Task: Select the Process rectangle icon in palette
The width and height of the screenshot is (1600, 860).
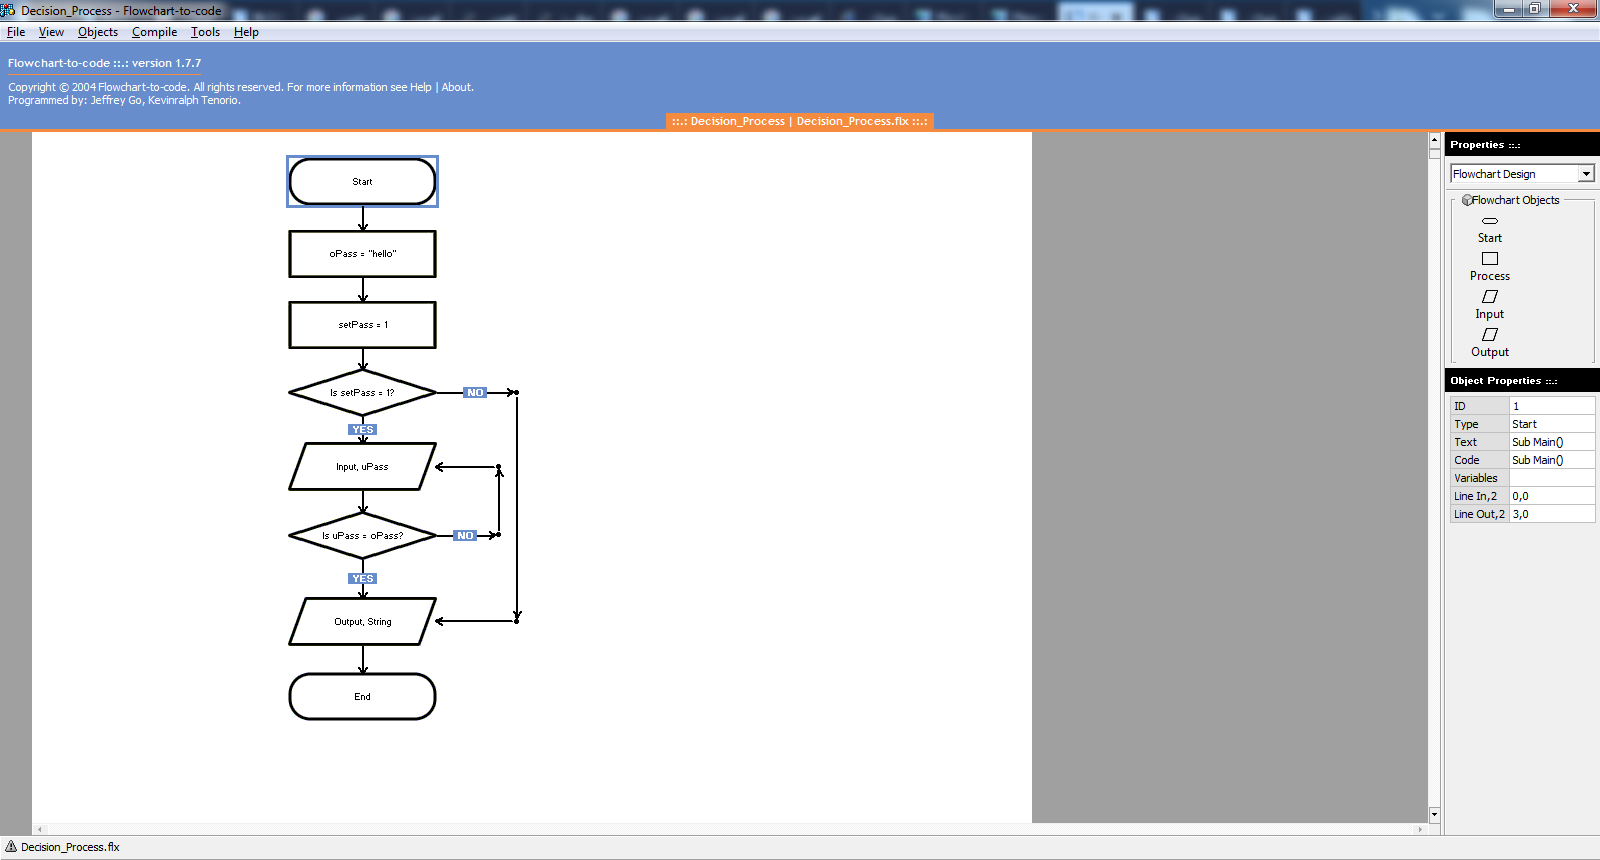Action: 1490,259
